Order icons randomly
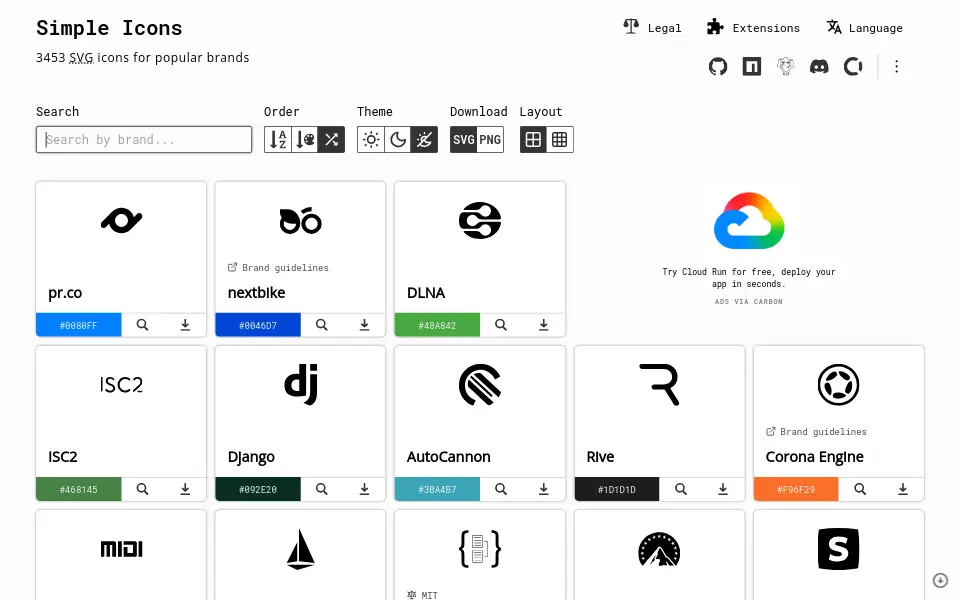960x600 pixels. click(332, 140)
